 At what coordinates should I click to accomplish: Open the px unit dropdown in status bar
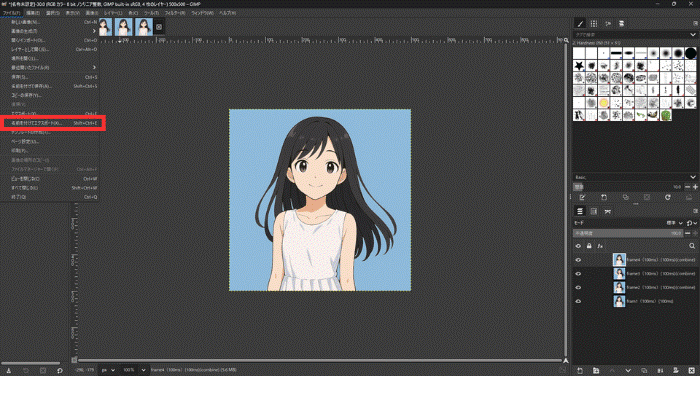108,370
